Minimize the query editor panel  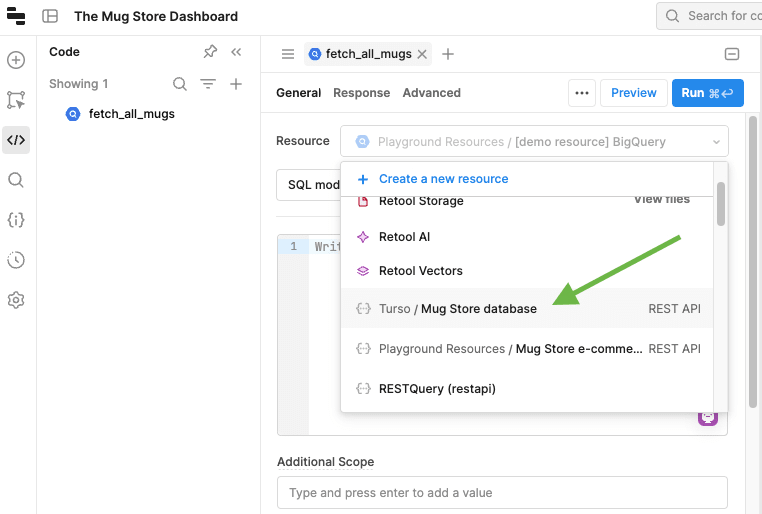click(732, 54)
